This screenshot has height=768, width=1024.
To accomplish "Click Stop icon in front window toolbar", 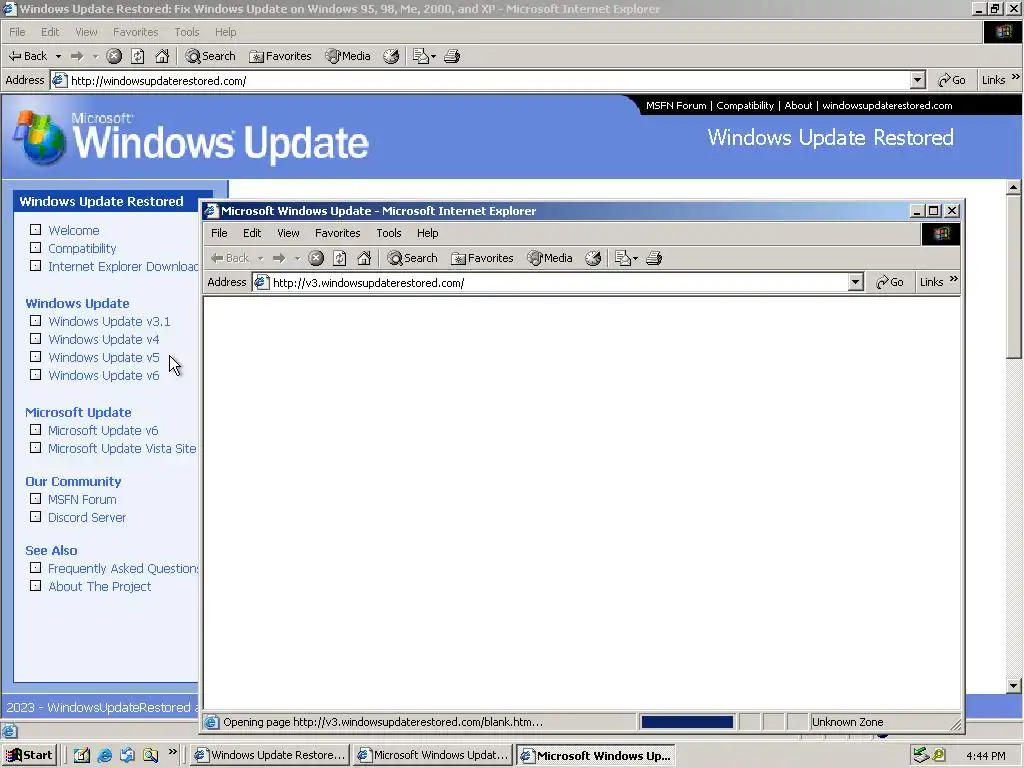I will tap(316, 258).
